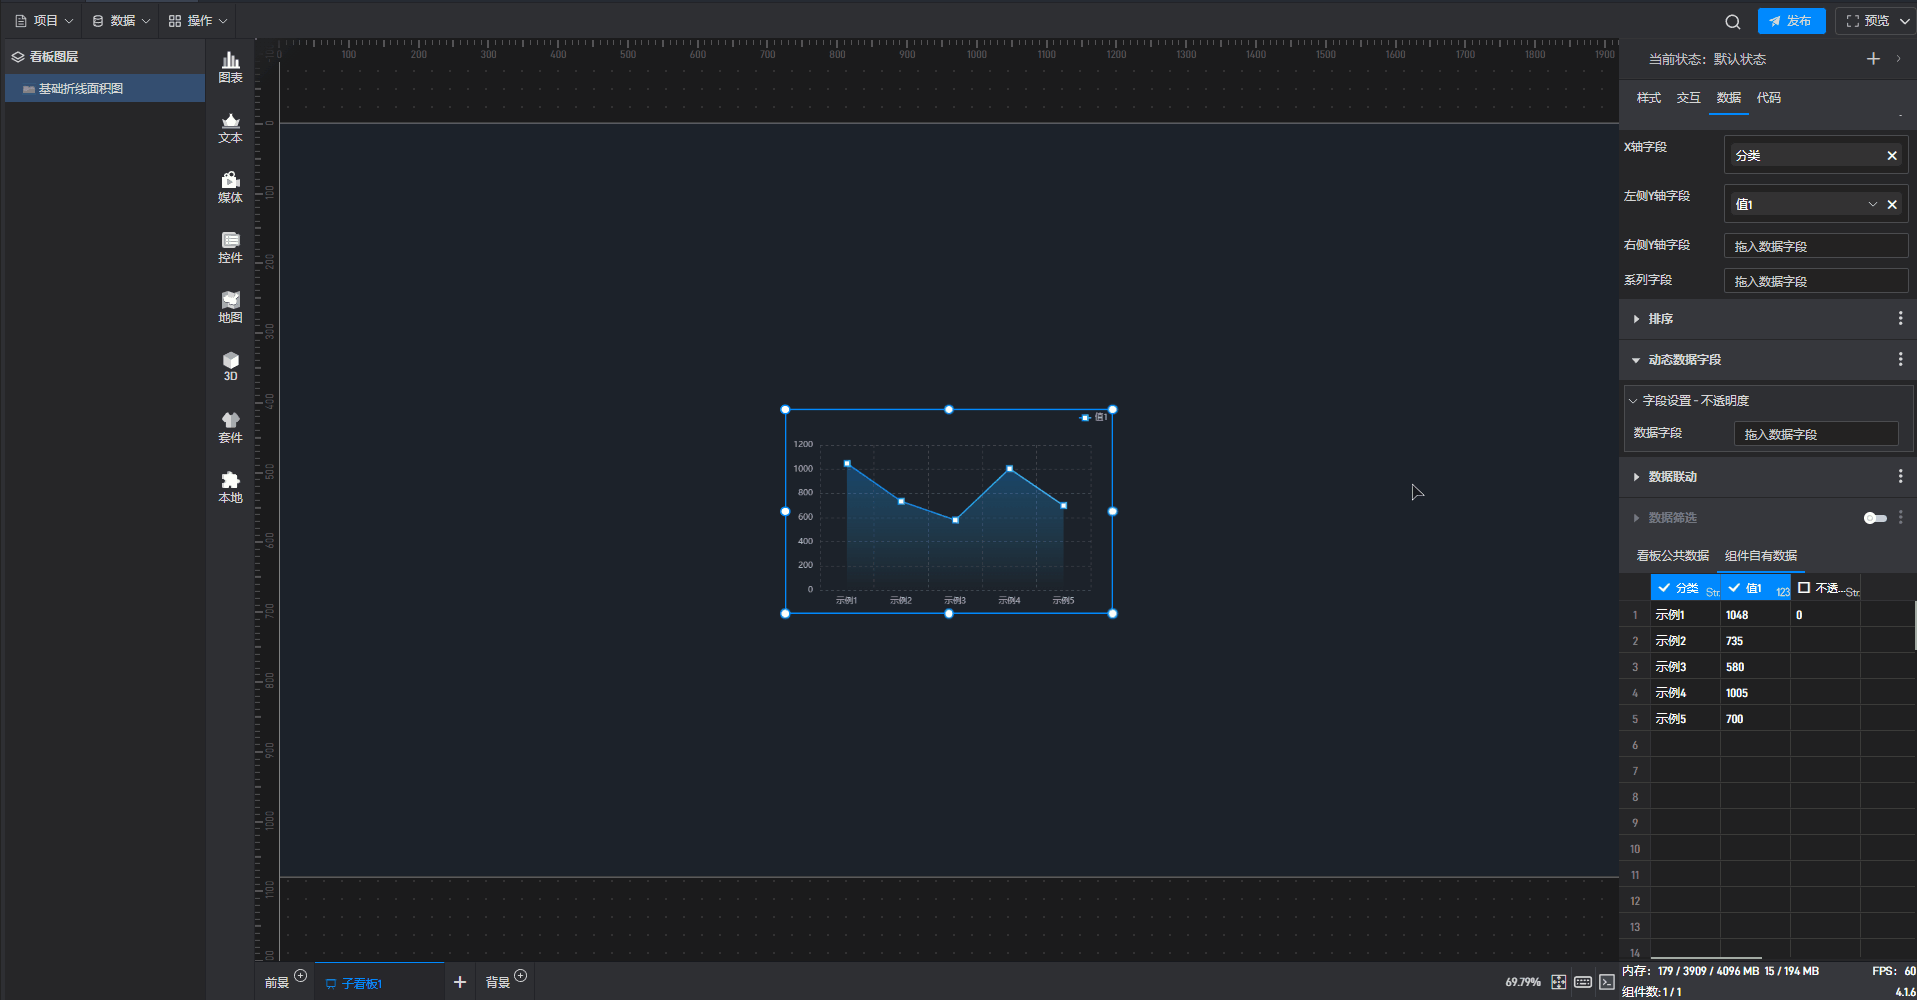Click the 右侧Y轴字段 input field
The image size is (1917, 1000).
click(x=1815, y=246)
